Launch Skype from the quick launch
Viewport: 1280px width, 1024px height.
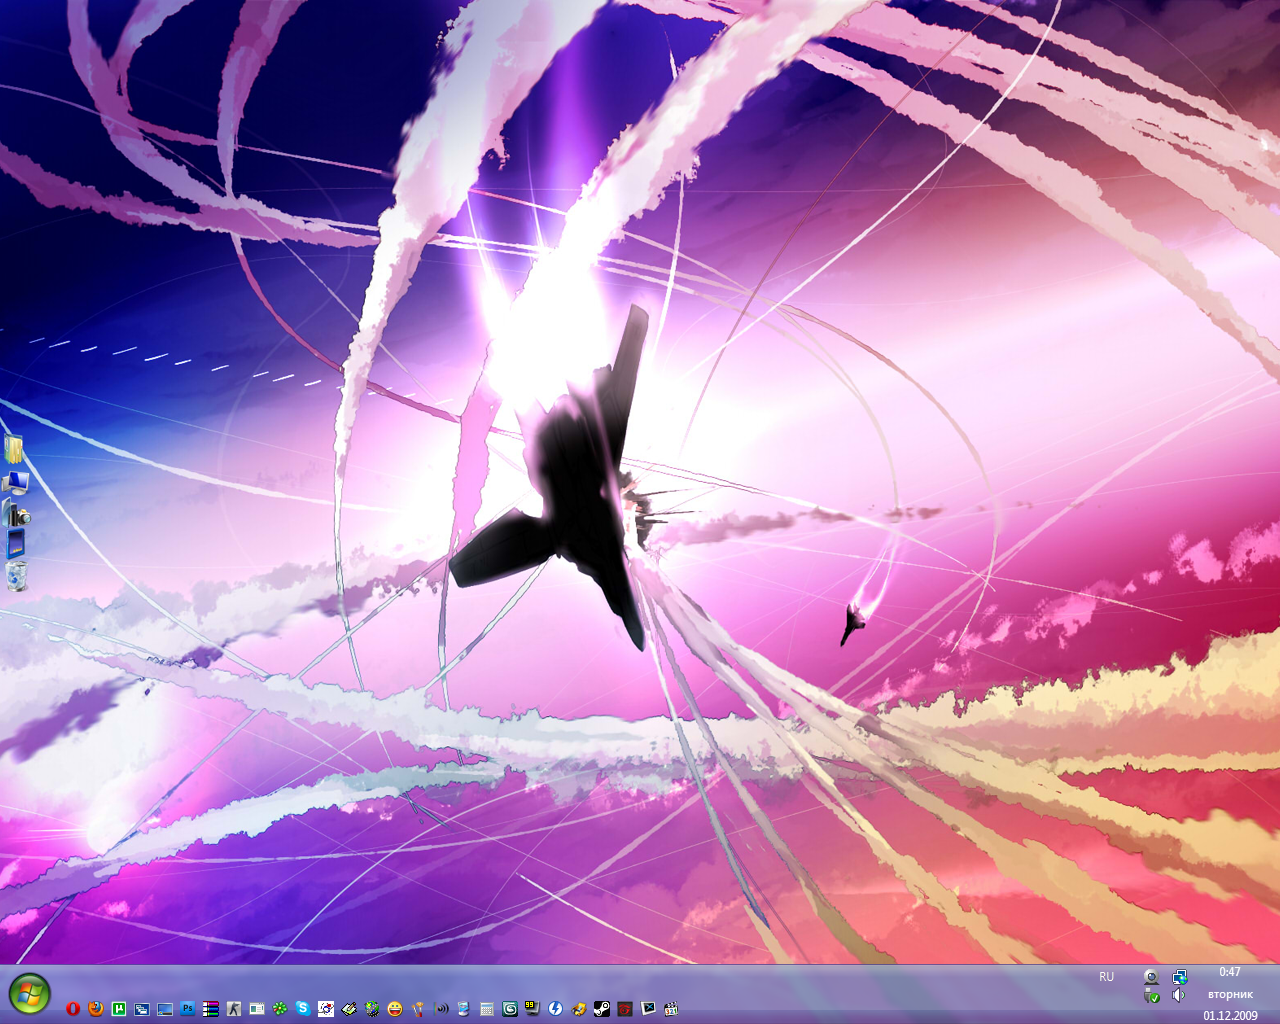click(x=303, y=1009)
